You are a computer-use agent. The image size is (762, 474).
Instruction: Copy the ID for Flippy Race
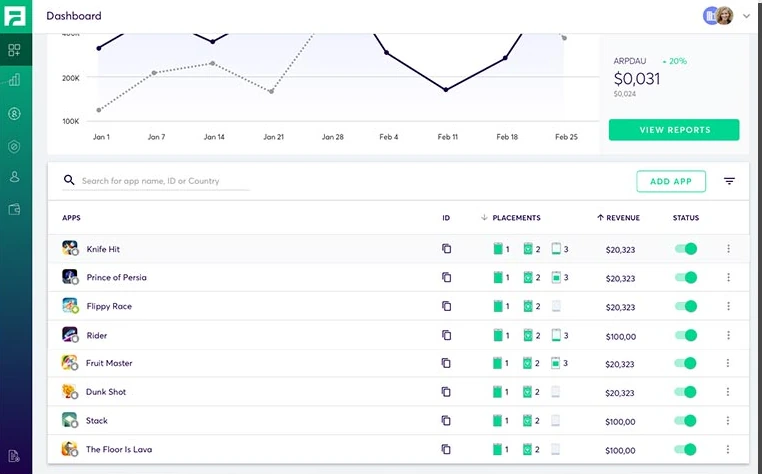[x=446, y=306]
